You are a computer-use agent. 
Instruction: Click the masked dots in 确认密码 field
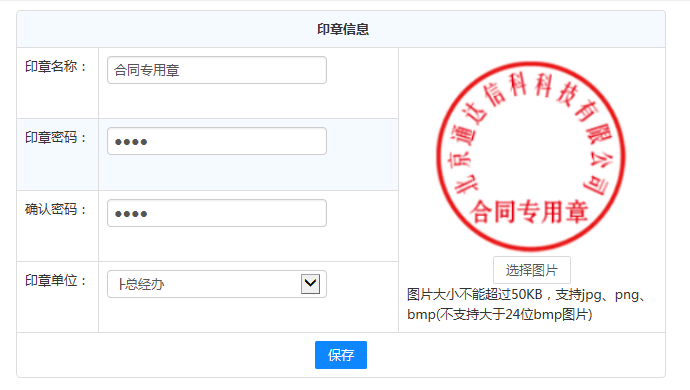click(131, 214)
